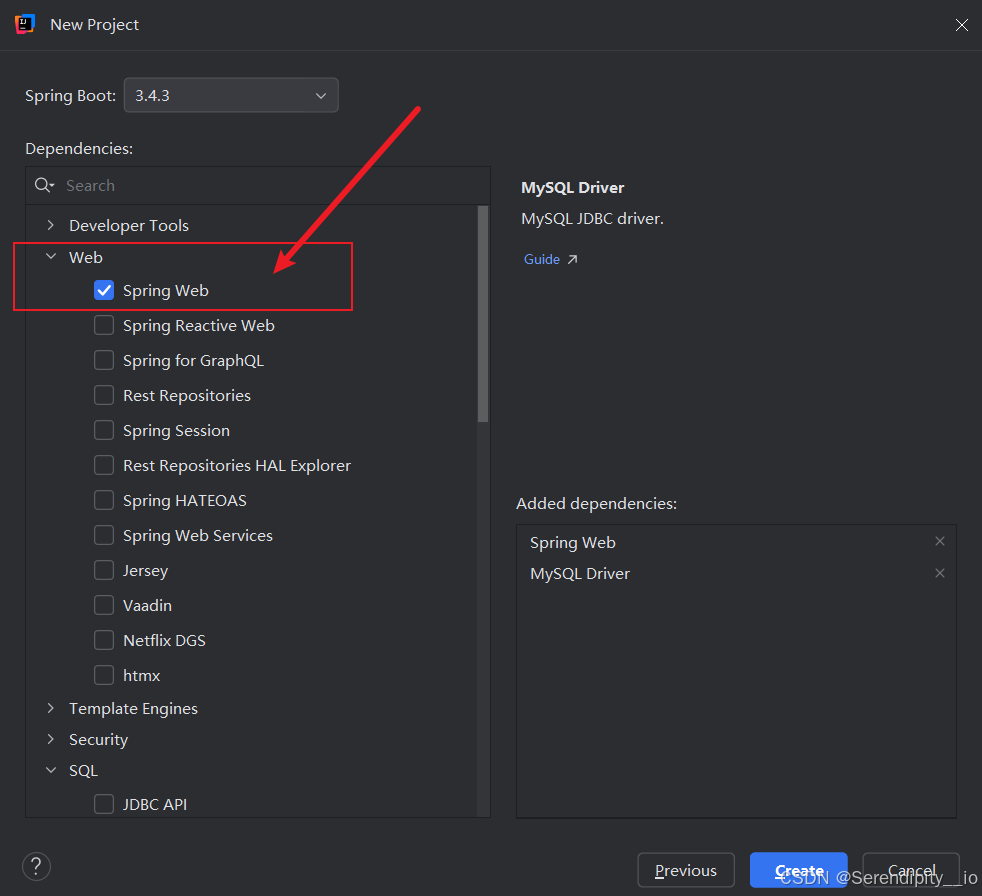
Task: Click the IntelliJ IDEA logo icon
Action: (24, 24)
